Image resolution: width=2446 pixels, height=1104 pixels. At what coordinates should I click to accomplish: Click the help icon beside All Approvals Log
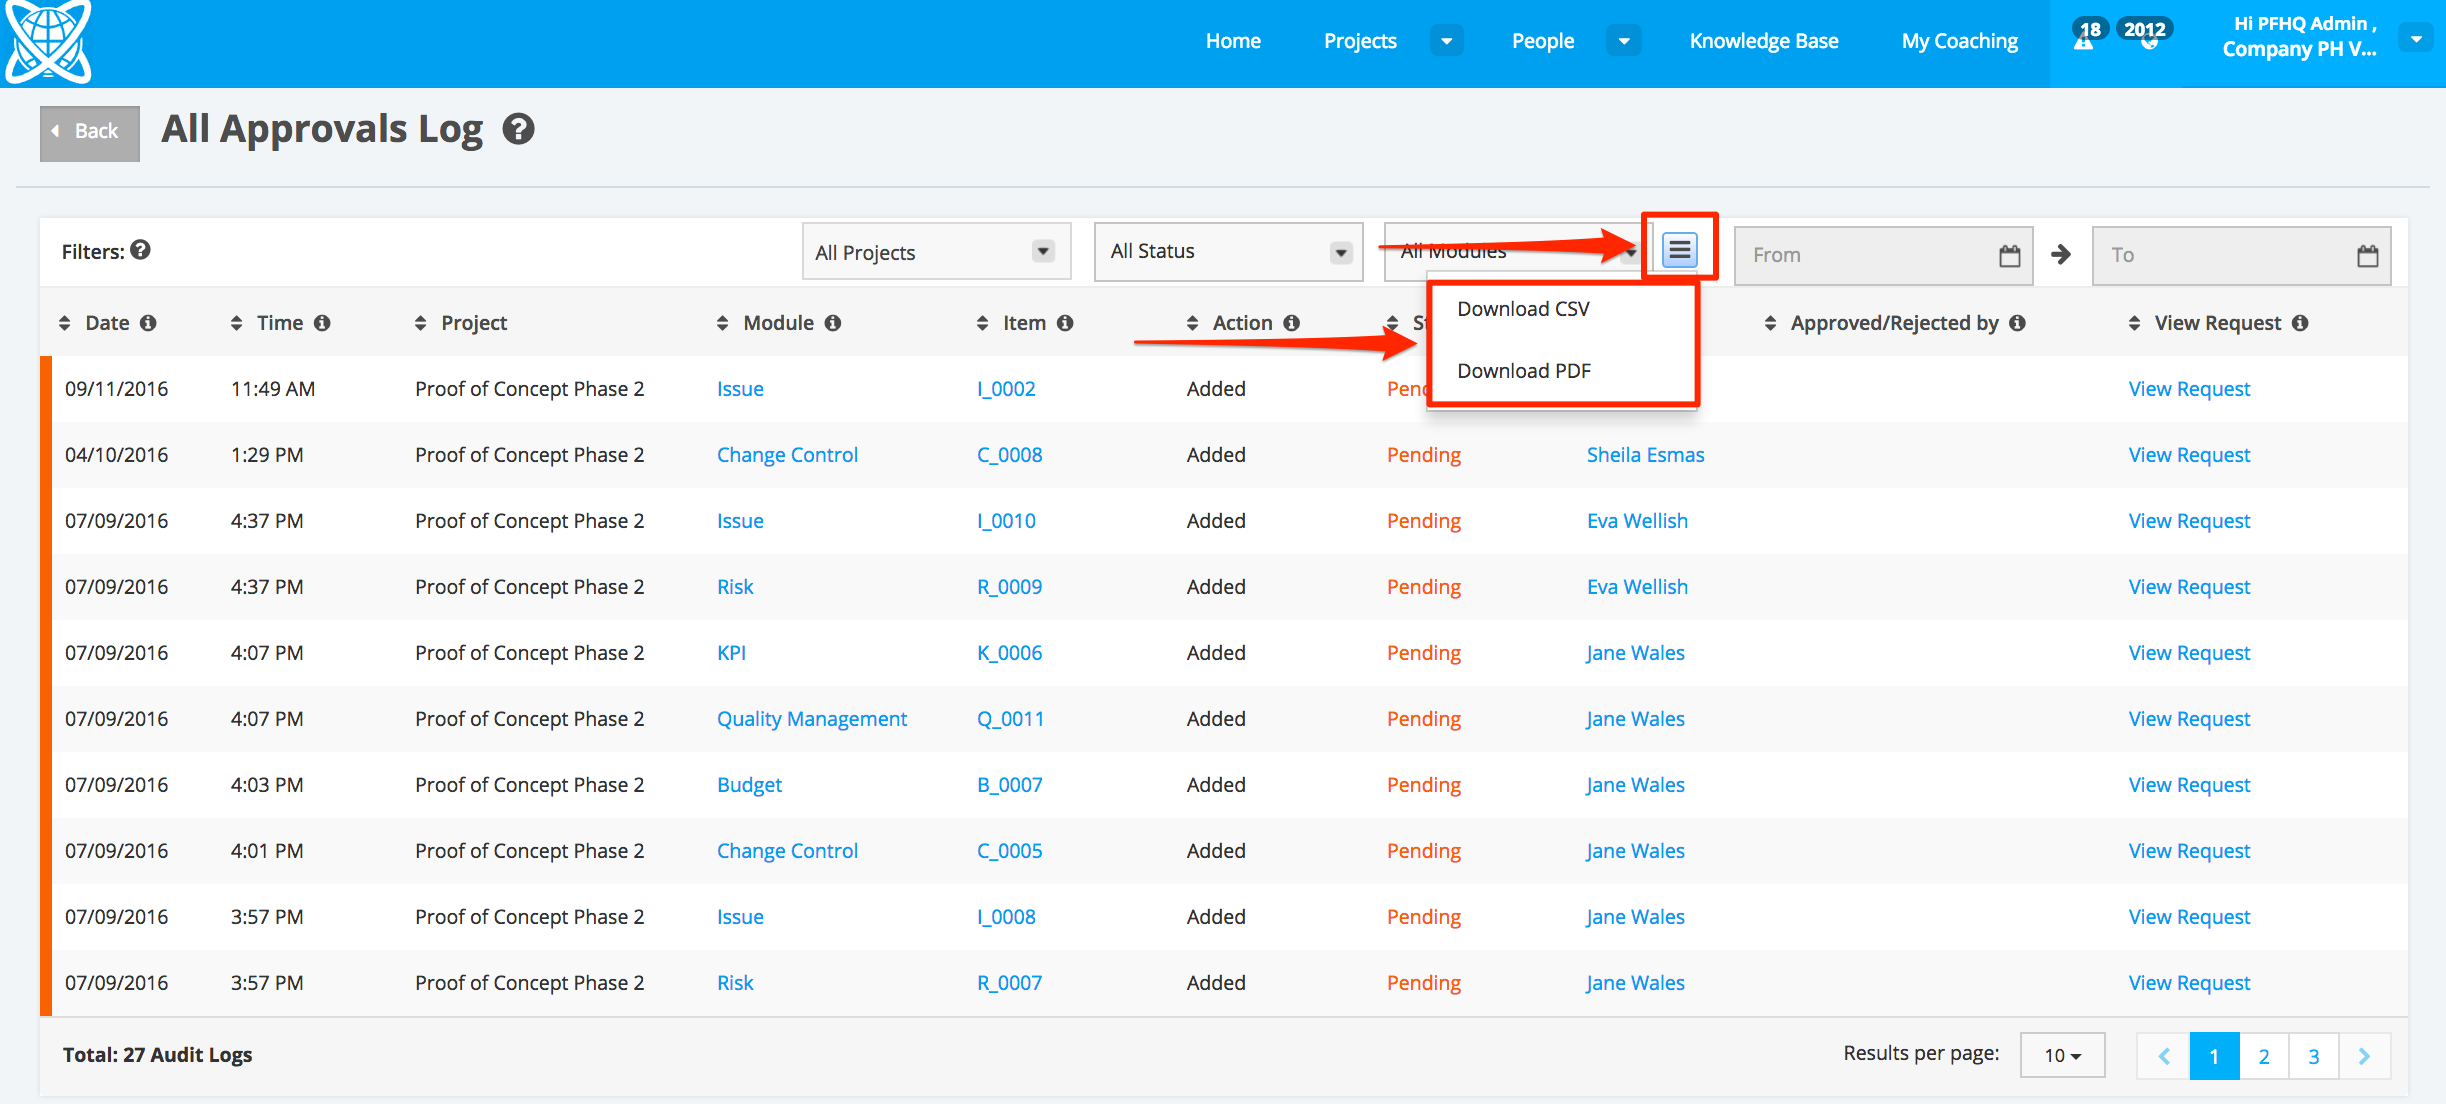[x=518, y=129]
